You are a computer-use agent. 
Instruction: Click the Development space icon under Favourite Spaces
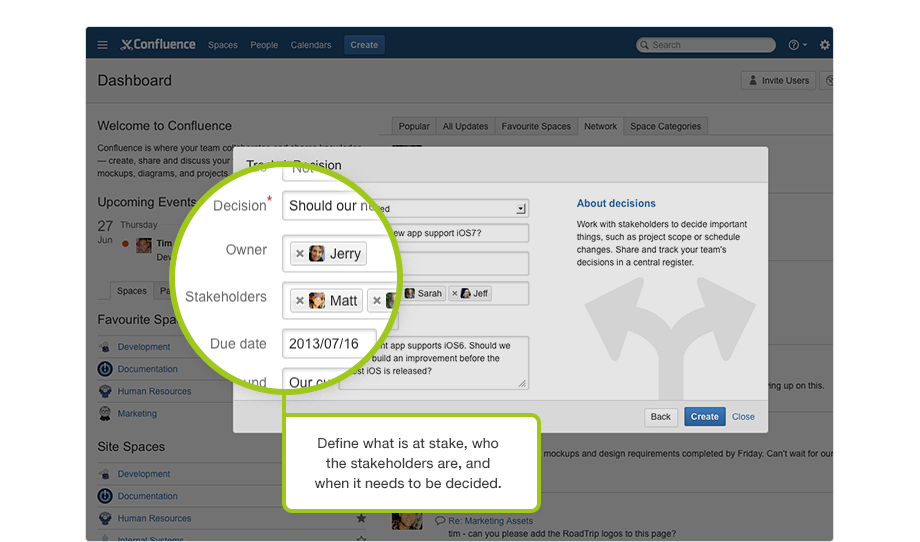coord(105,347)
